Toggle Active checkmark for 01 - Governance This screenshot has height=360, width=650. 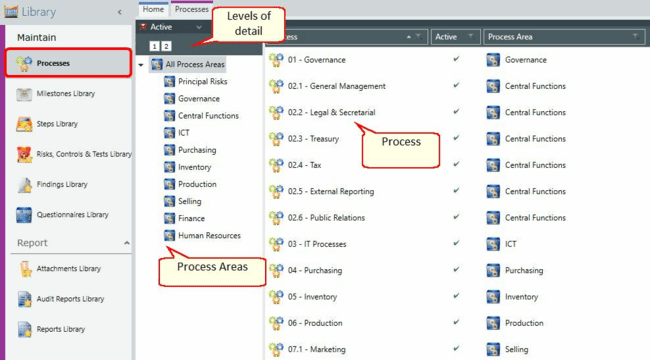(x=456, y=59)
